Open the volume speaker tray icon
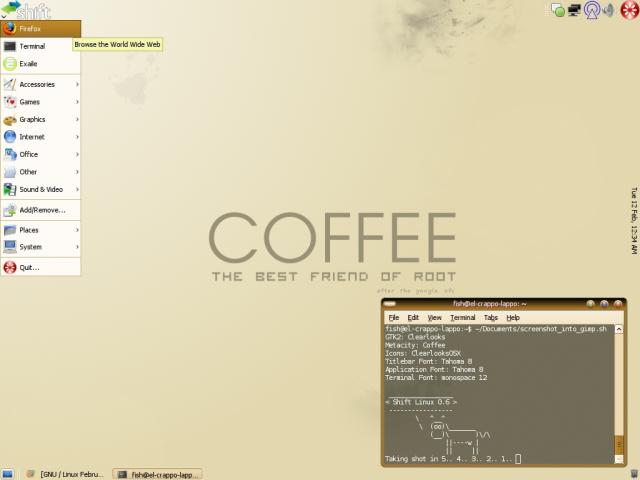Screen dimensions: 640x480 [609, 10]
